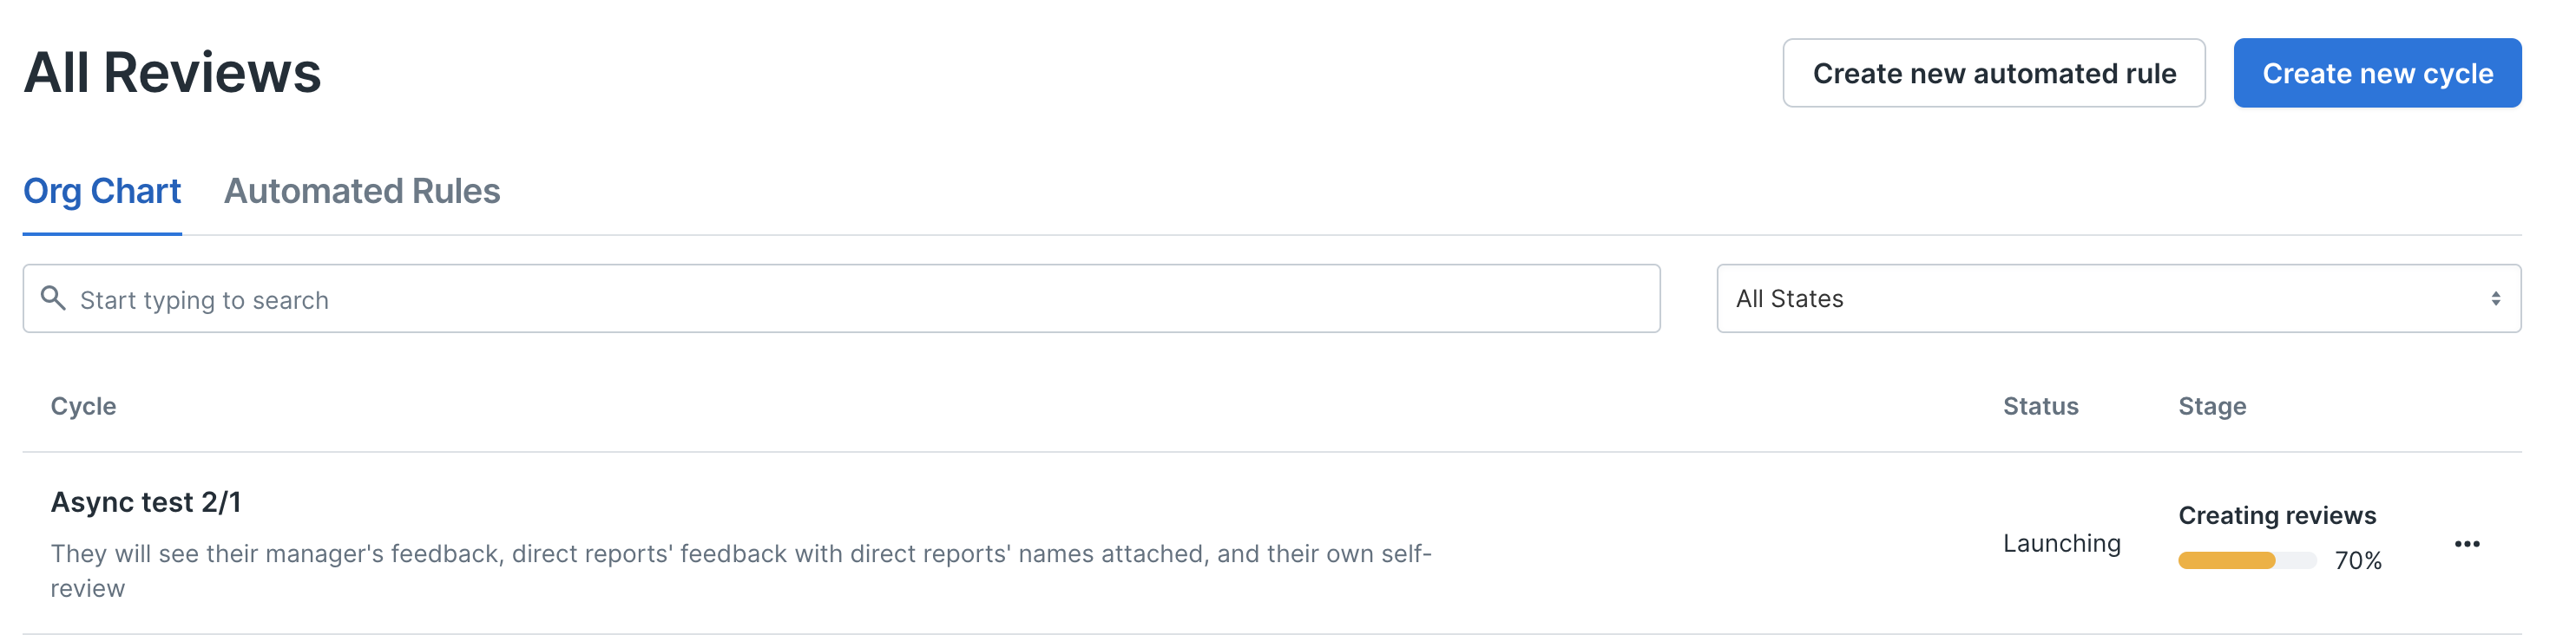Open the Async test 2/1 cycle
The image size is (2576, 635).
(146, 502)
